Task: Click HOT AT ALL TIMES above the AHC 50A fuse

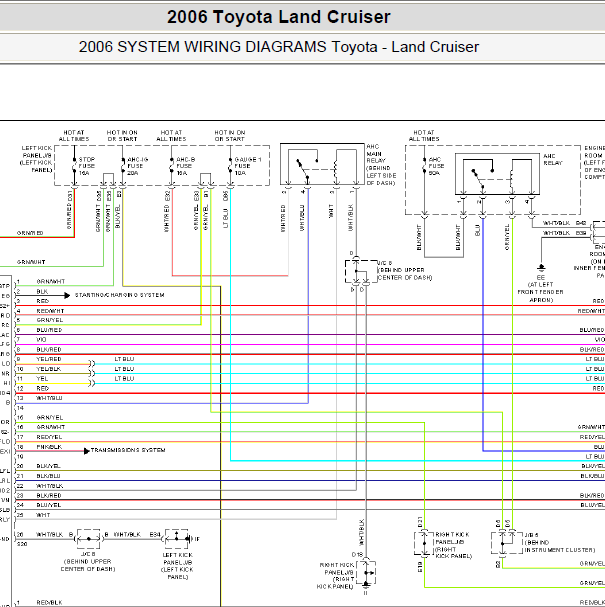Action: coord(424,135)
